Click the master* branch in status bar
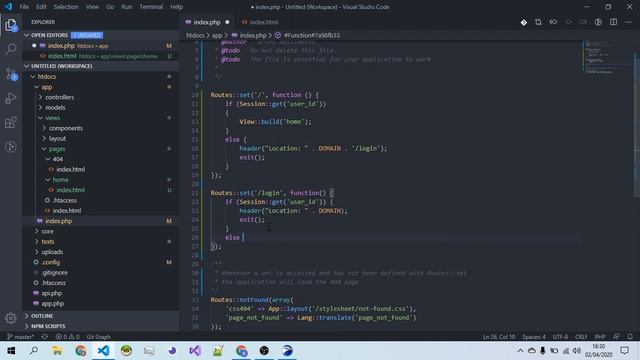 (x=20, y=337)
